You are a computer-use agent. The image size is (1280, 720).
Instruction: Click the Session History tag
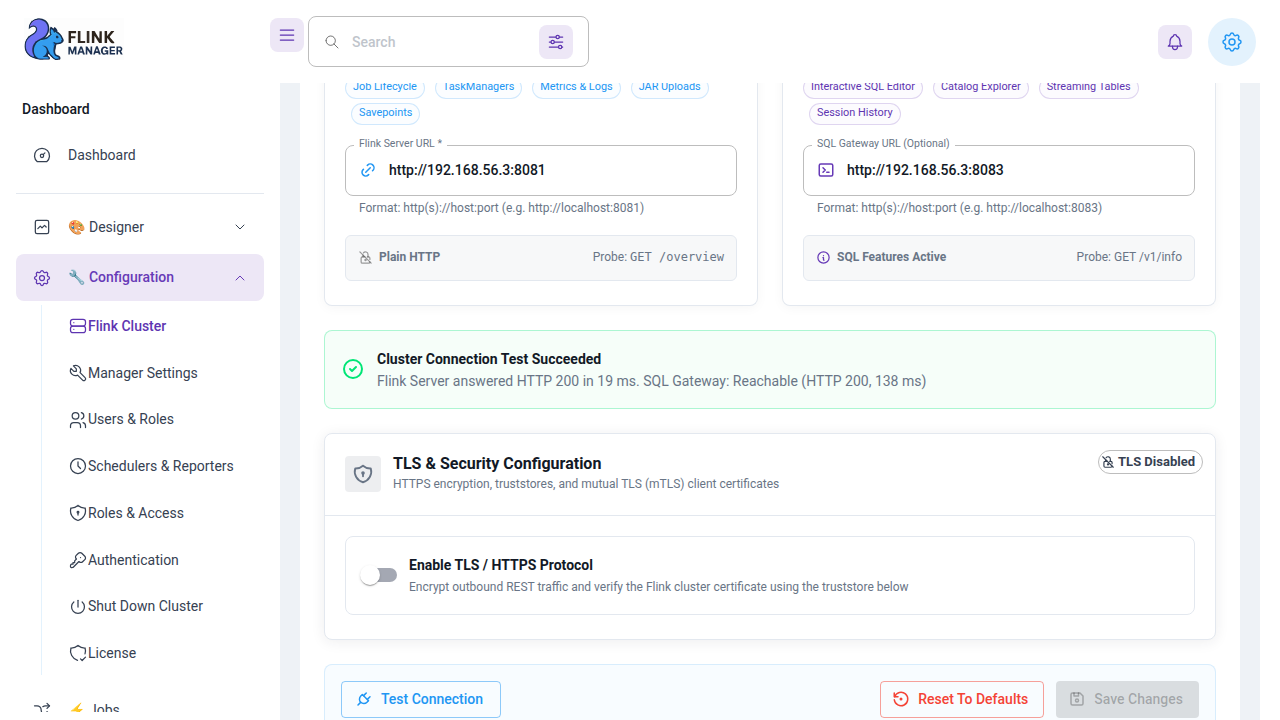[x=855, y=113]
